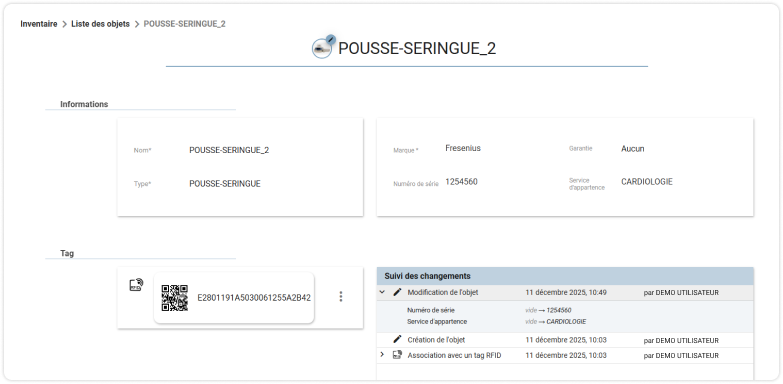The width and height of the screenshot is (783, 384).
Task: Click pencil icon beside Modification de l'objet
Action: click(x=397, y=292)
